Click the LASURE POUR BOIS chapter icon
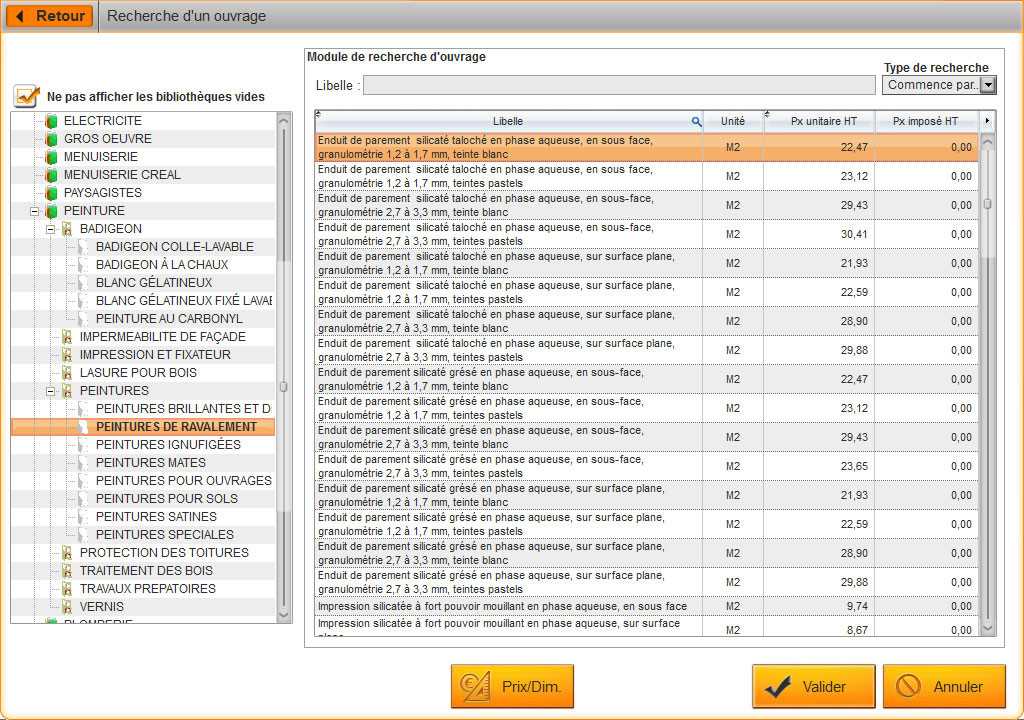1024x720 pixels. 67,372
